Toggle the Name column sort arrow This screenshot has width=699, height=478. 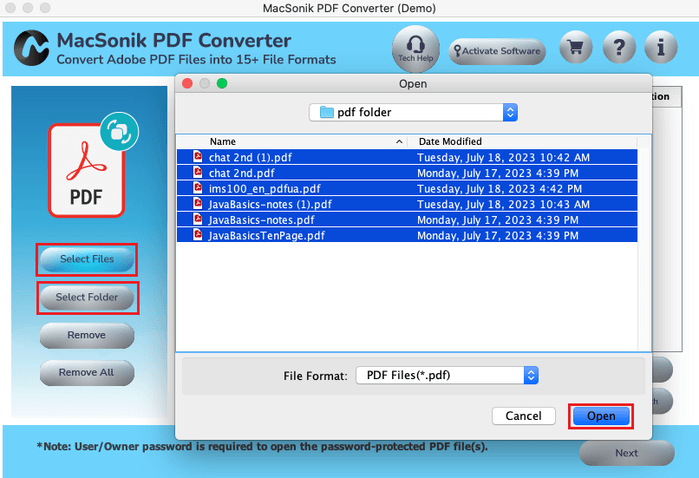click(x=399, y=142)
